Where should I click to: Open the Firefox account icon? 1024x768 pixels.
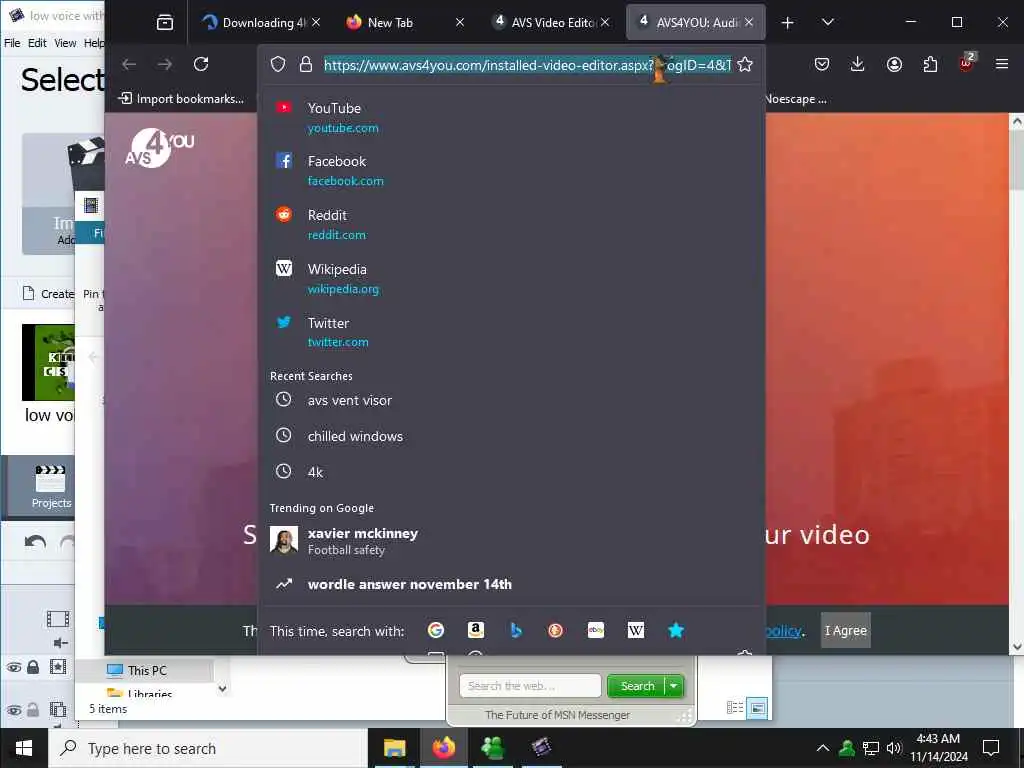coord(894,64)
